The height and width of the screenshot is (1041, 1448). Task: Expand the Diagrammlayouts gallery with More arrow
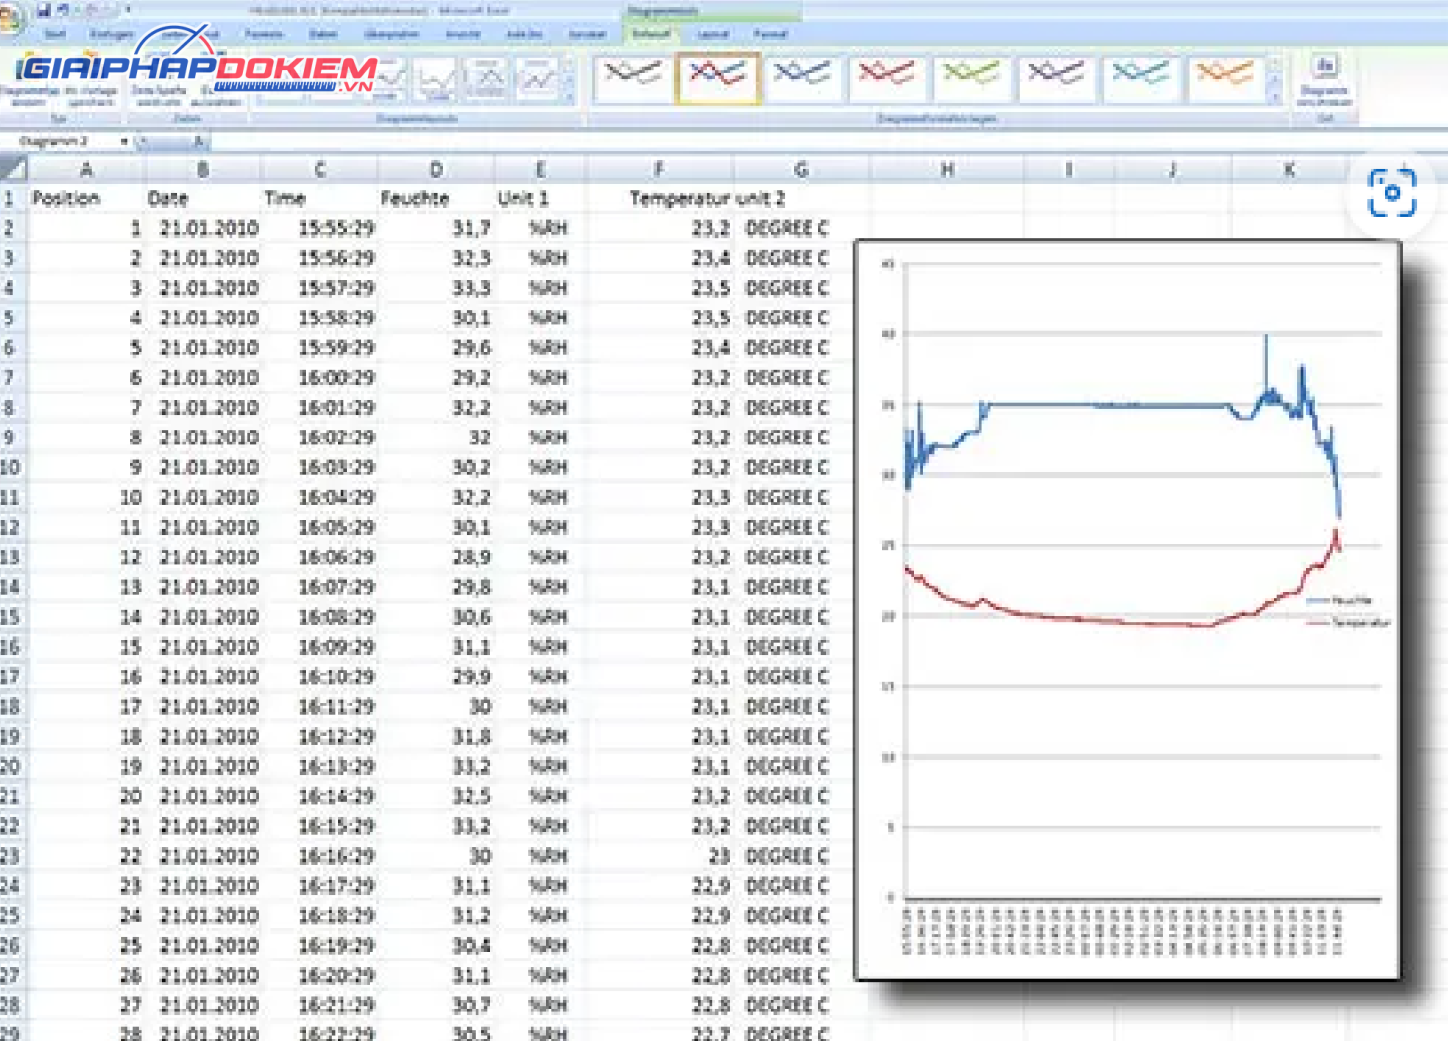569,96
